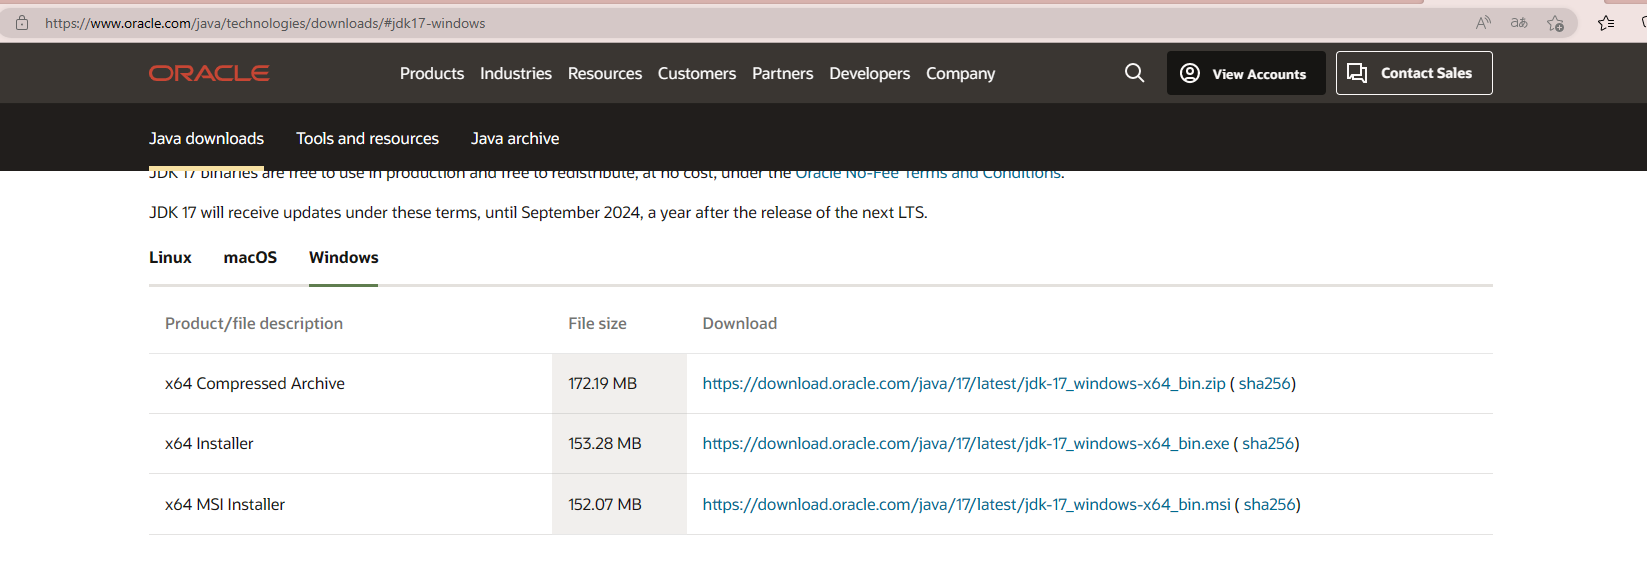Open the Developers menu

coord(870,73)
